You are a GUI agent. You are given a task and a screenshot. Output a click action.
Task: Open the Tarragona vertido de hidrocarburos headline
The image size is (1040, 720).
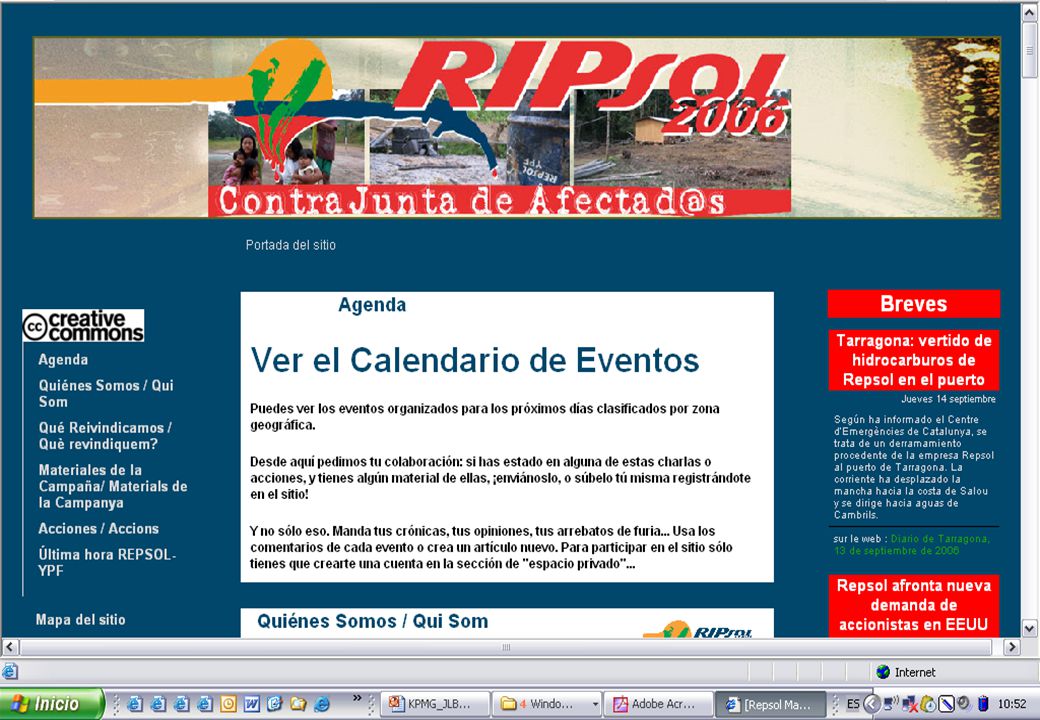tap(913, 360)
